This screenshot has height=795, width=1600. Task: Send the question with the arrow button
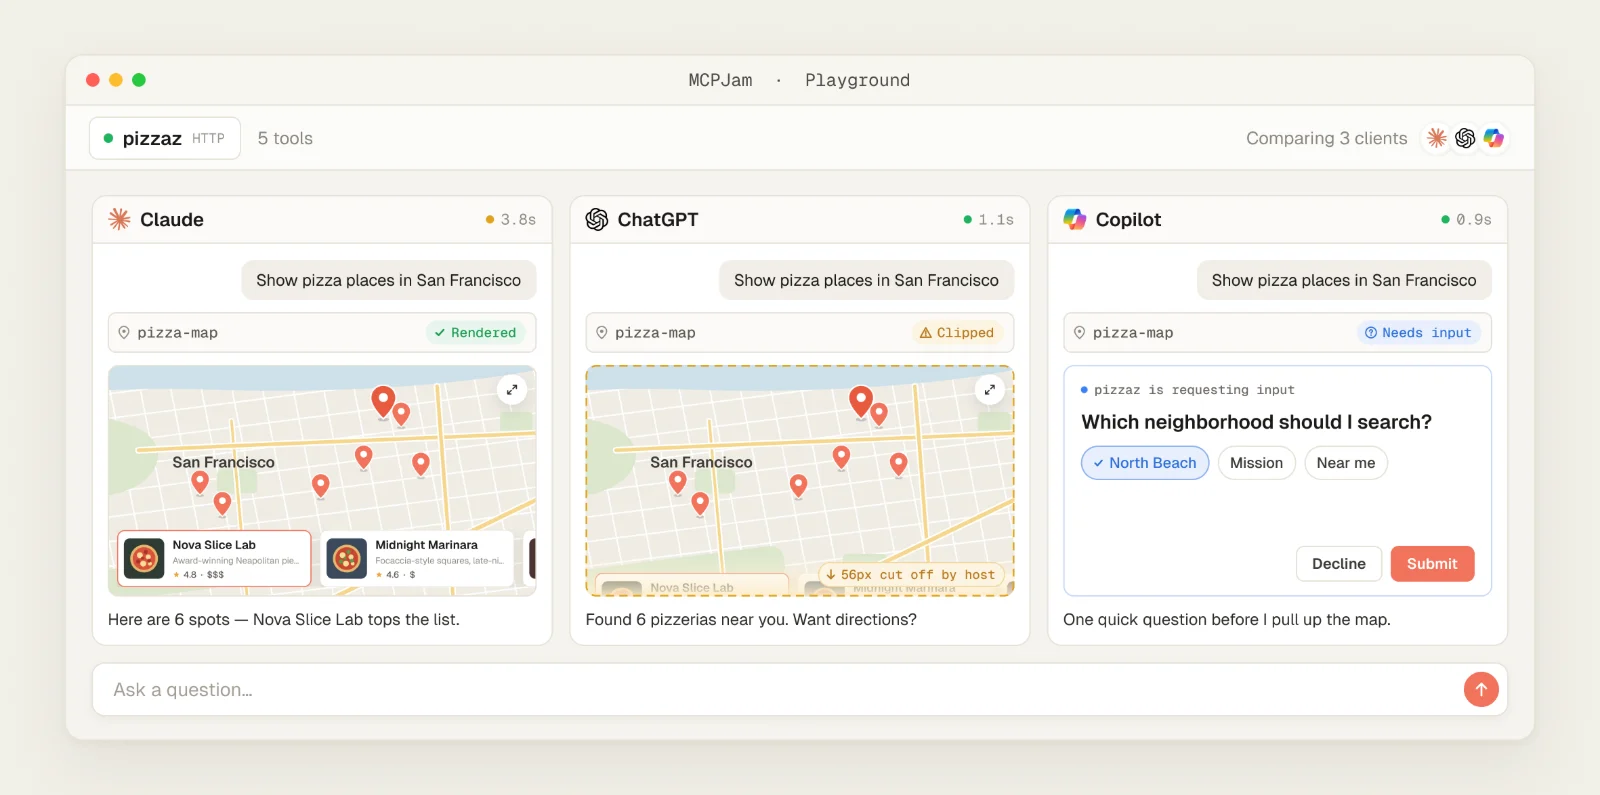point(1481,689)
